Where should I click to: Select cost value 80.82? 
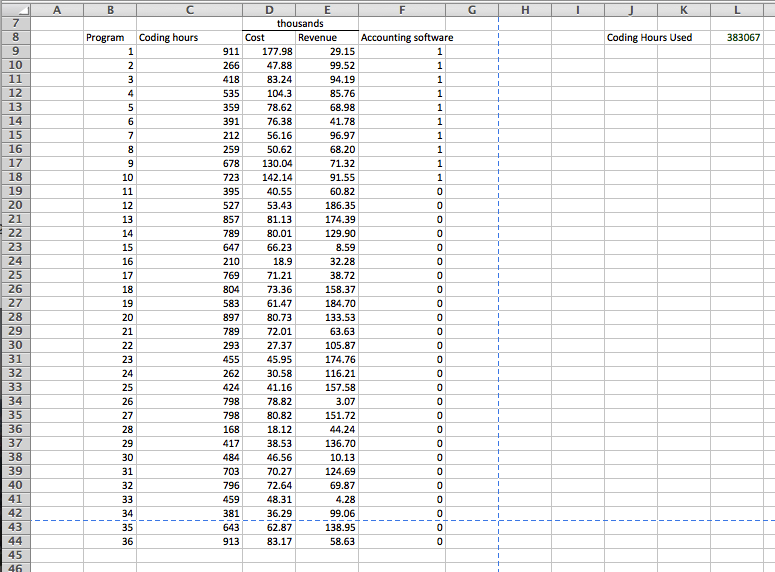tap(269, 416)
